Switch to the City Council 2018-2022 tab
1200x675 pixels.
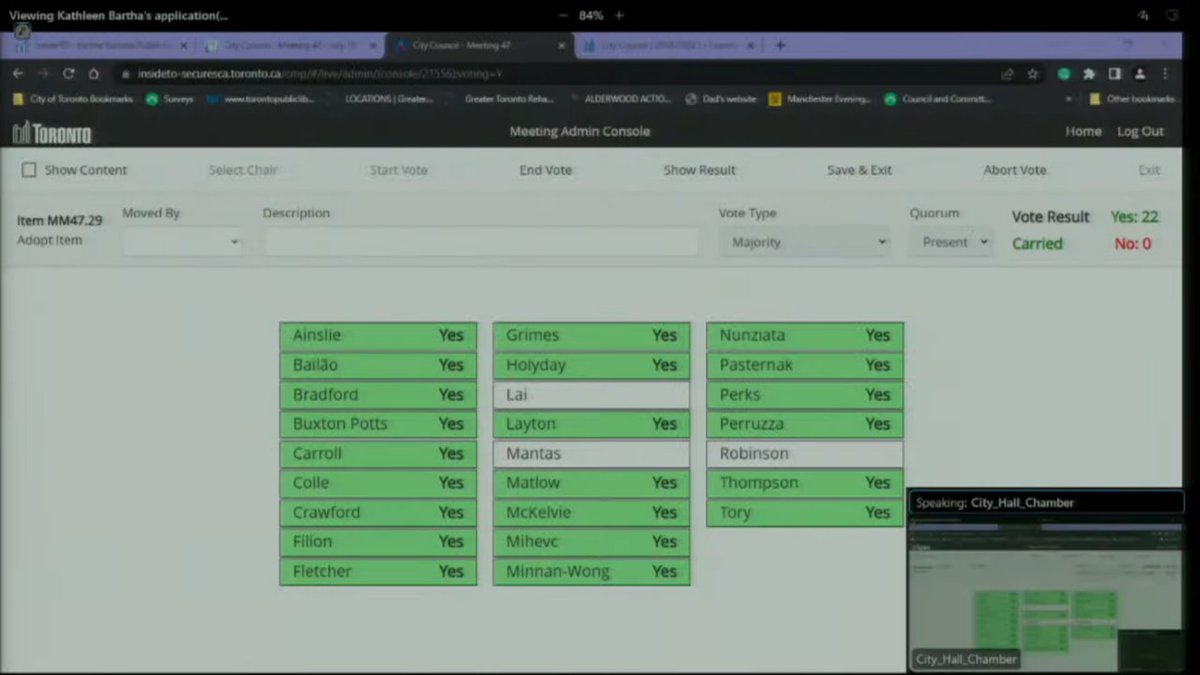pyautogui.click(x=667, y=45)
